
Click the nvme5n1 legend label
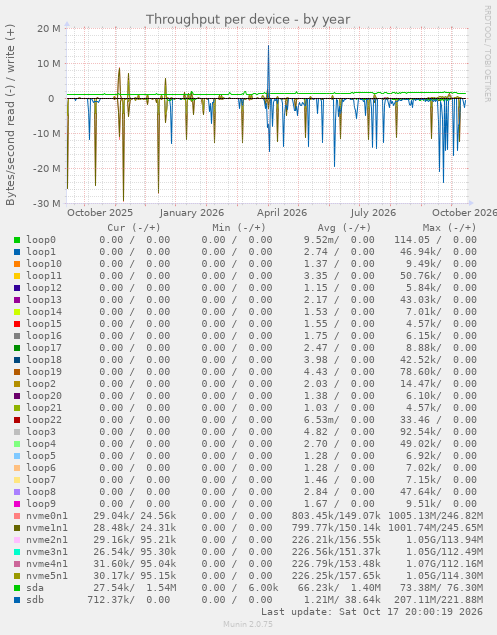coord(47,576)
